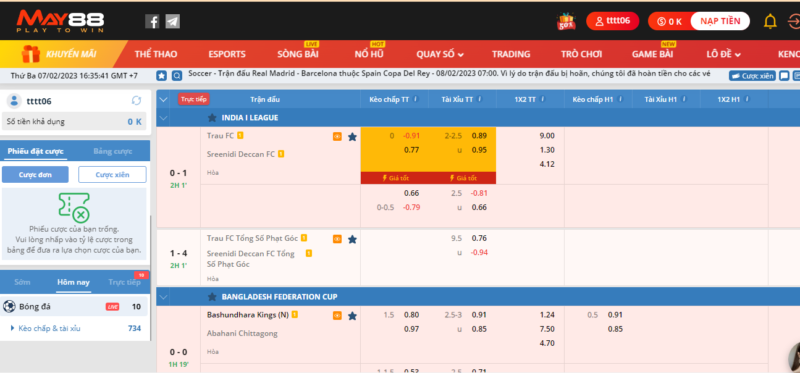Switch to Phiếu đặt cược tab
The width and height of the screenshot is (800, 373).
pos(35,151)
